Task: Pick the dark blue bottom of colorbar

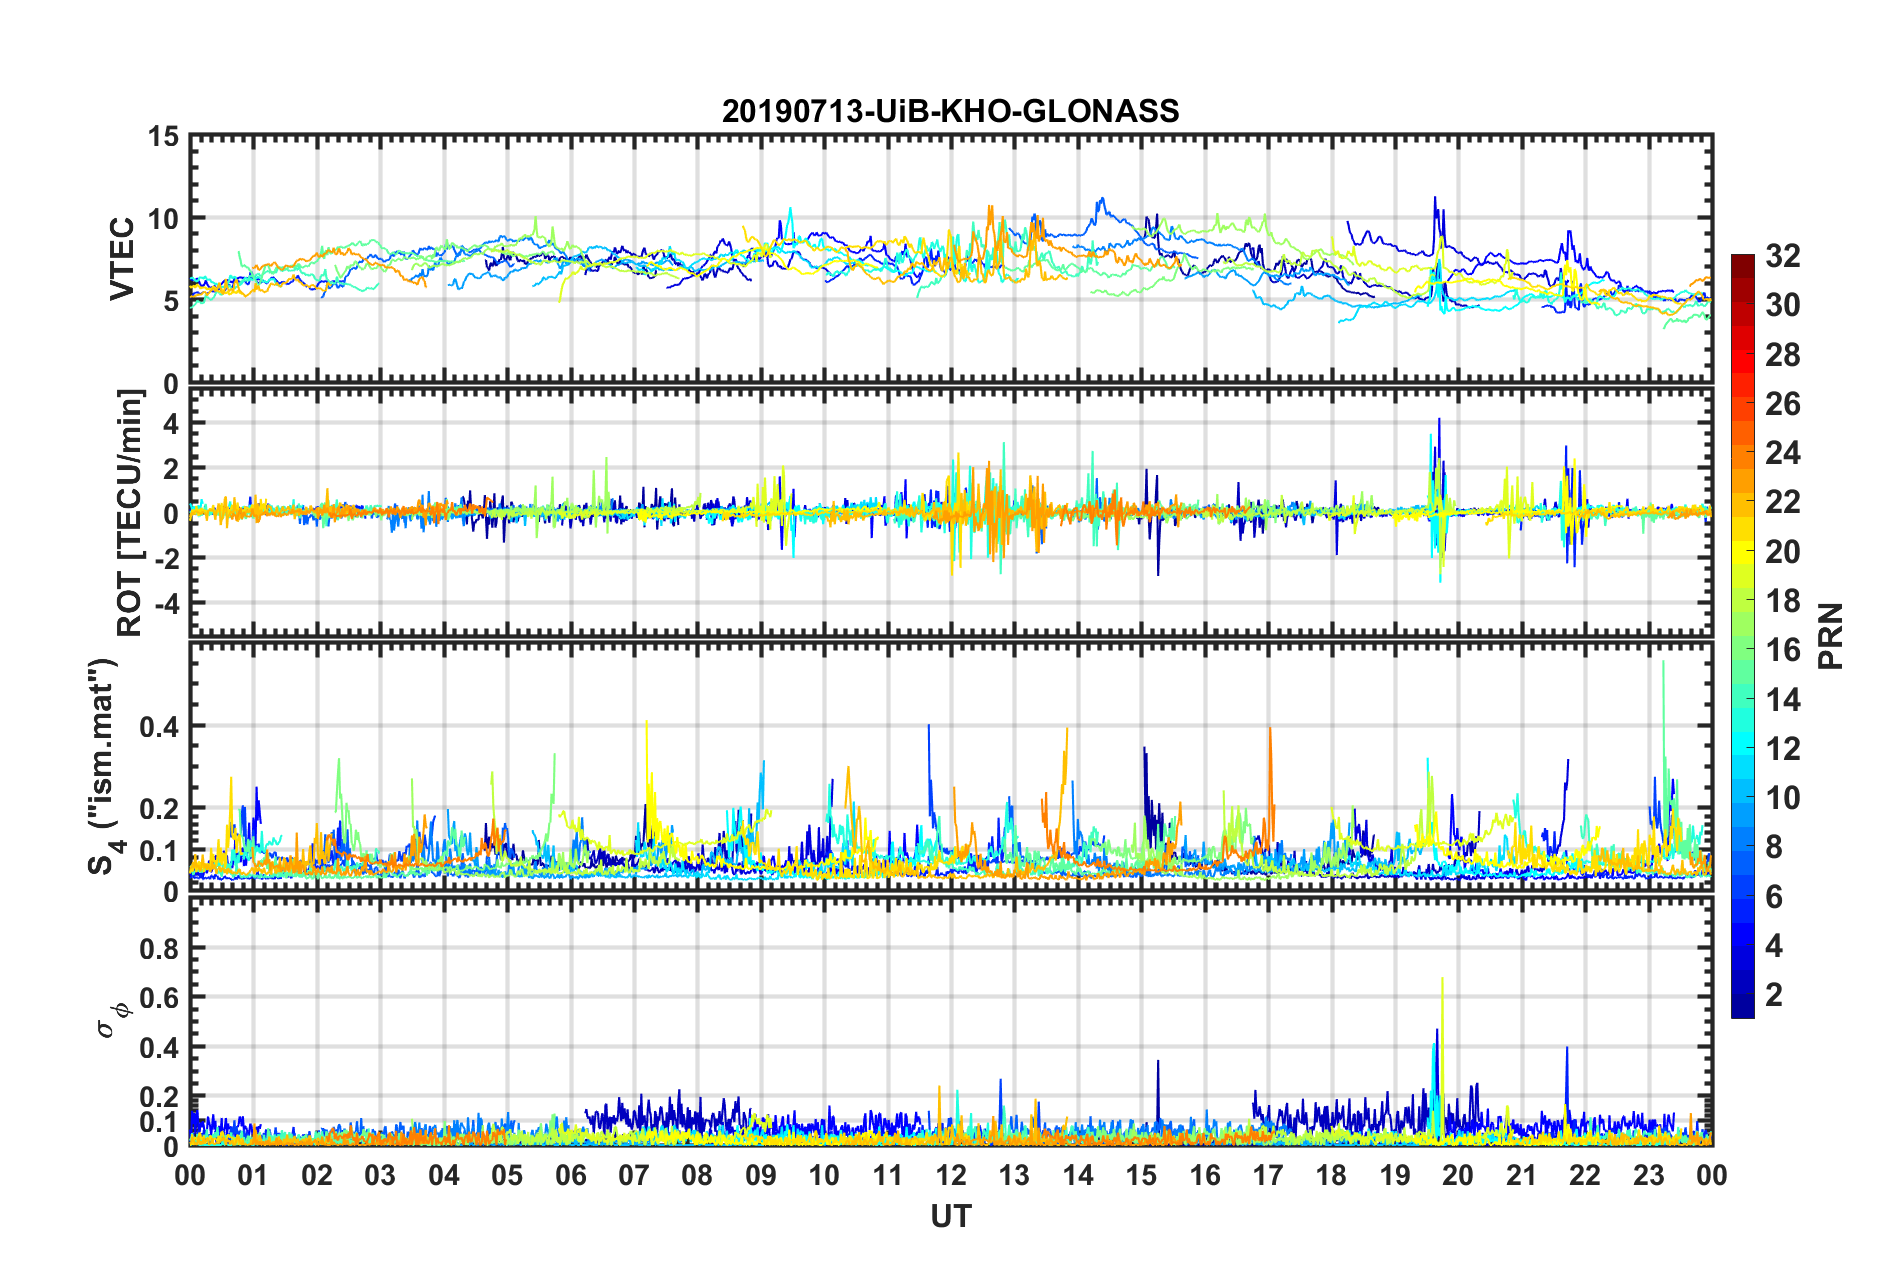Action: (1742, 1008)
